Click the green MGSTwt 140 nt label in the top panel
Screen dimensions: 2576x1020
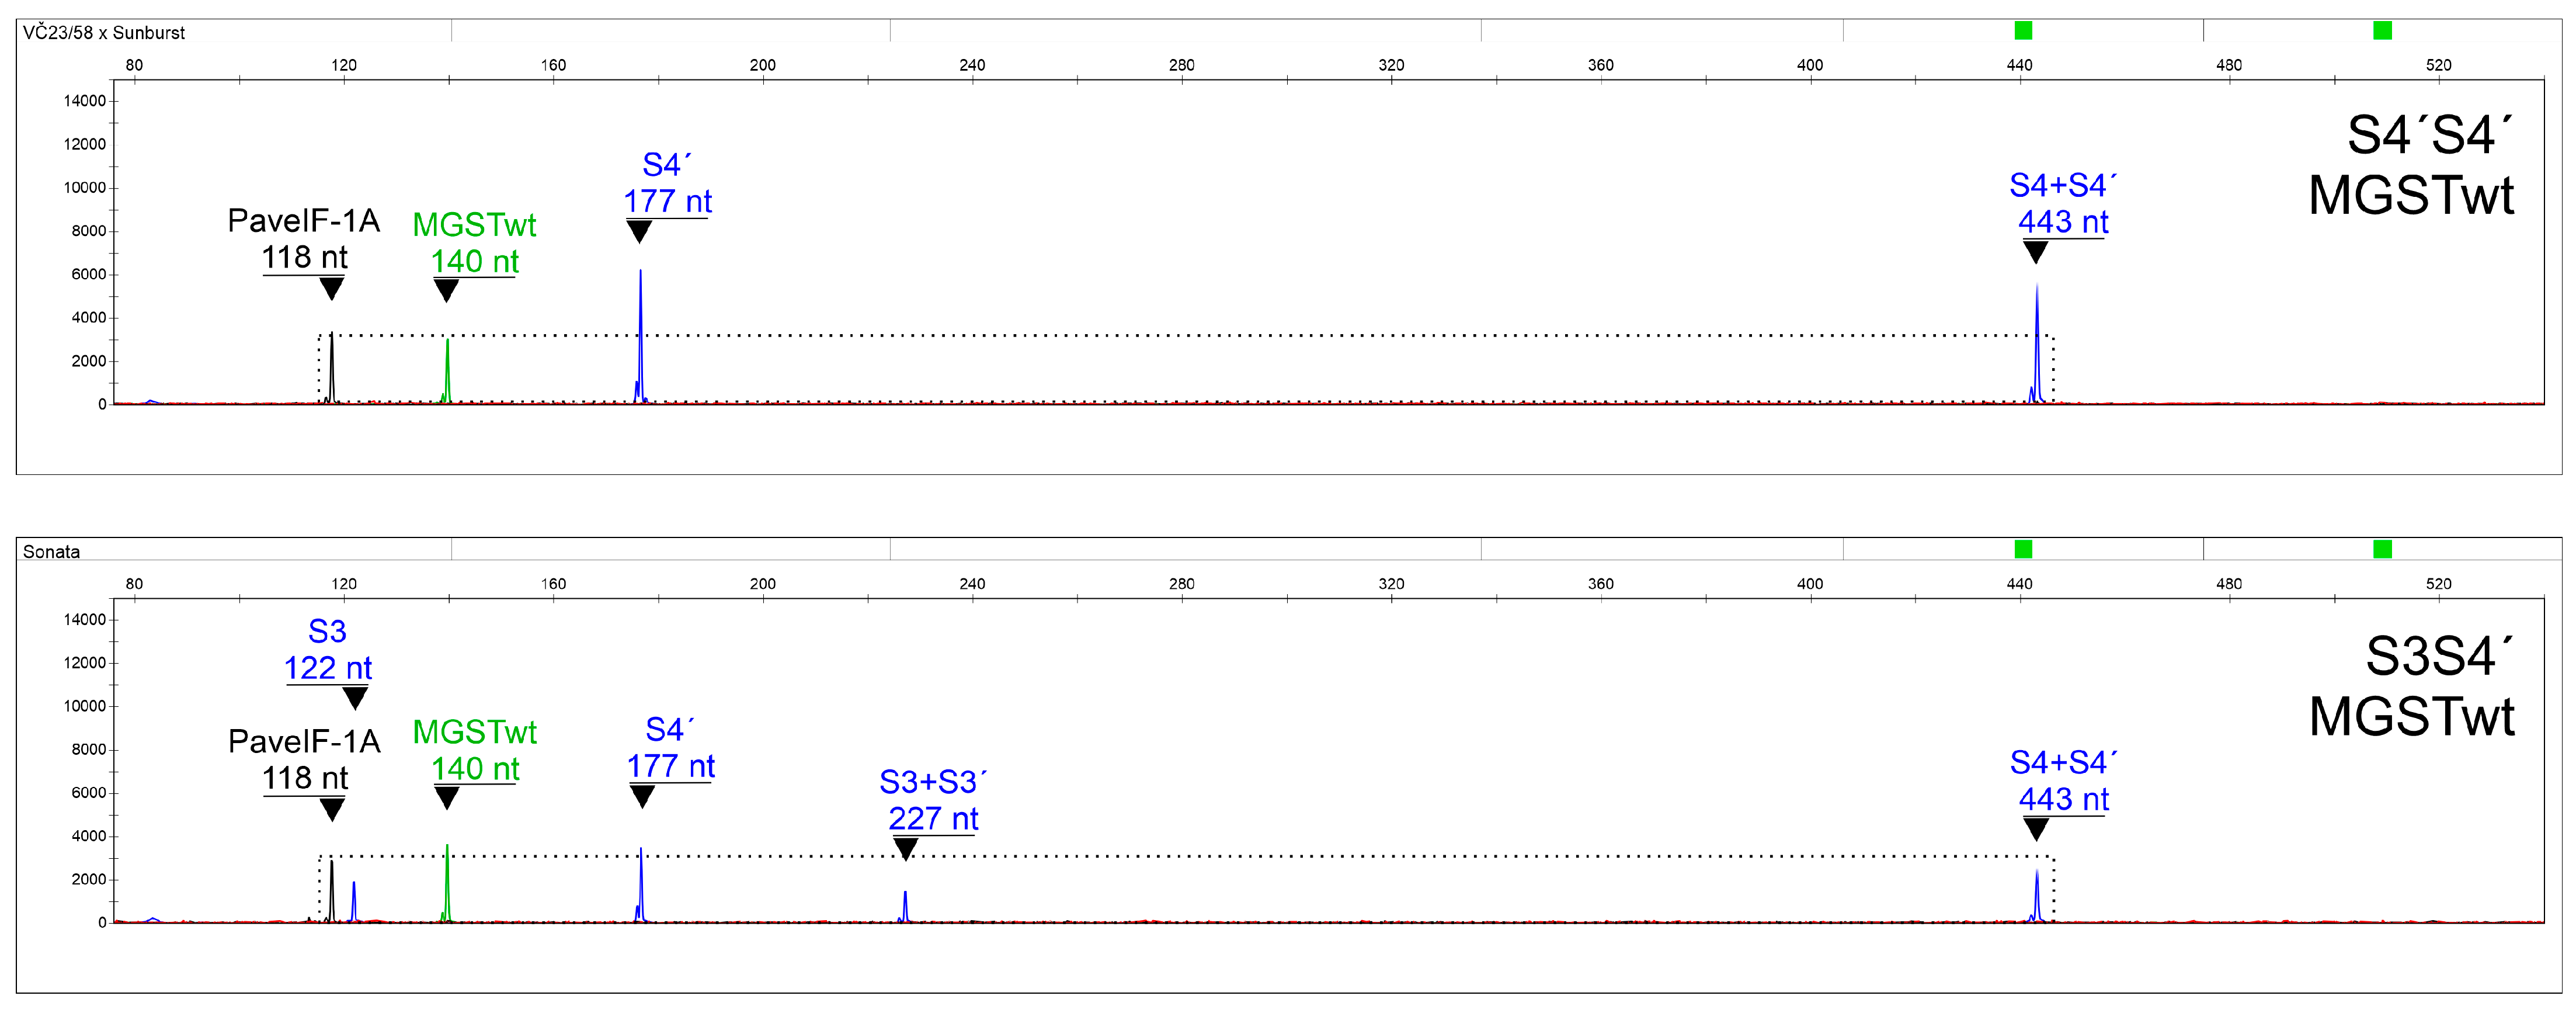tap(474, 243)
